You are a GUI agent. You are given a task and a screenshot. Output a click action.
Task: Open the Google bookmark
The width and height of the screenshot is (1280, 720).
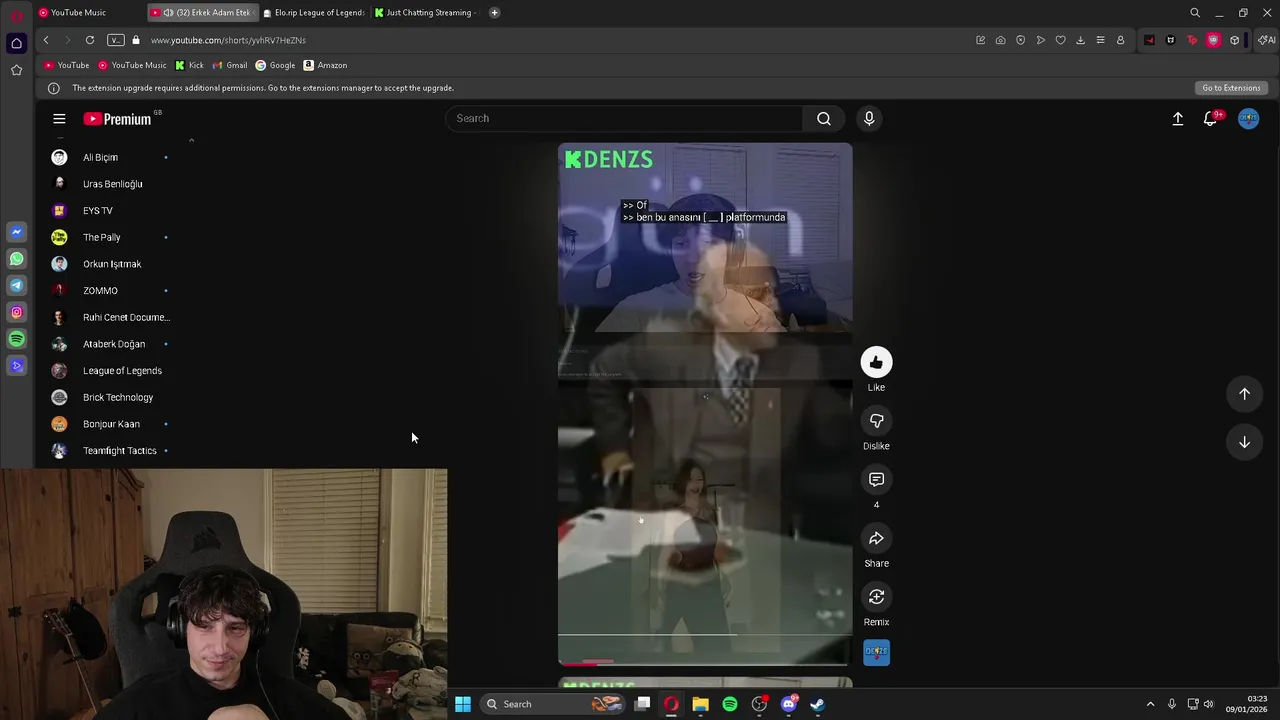coord(275,65)
